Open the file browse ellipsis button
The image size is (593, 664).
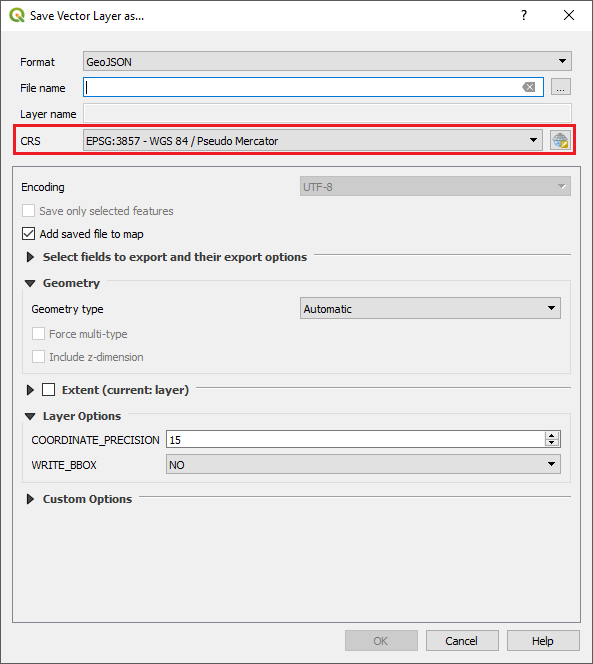(x=561, y=87)
